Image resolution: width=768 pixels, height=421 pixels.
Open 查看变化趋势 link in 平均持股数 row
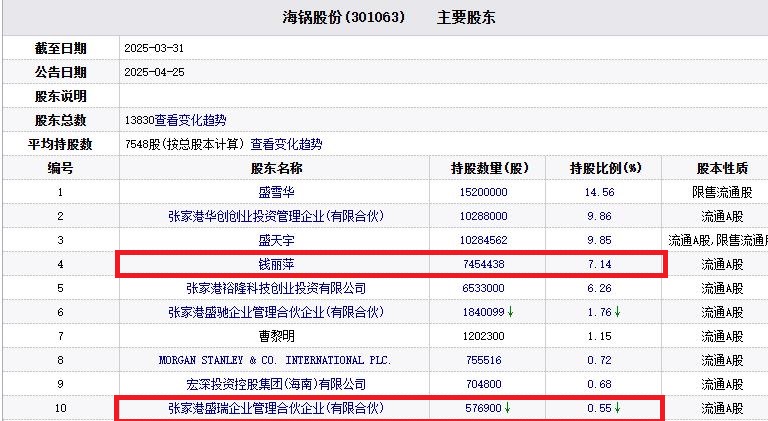[287, 144]
